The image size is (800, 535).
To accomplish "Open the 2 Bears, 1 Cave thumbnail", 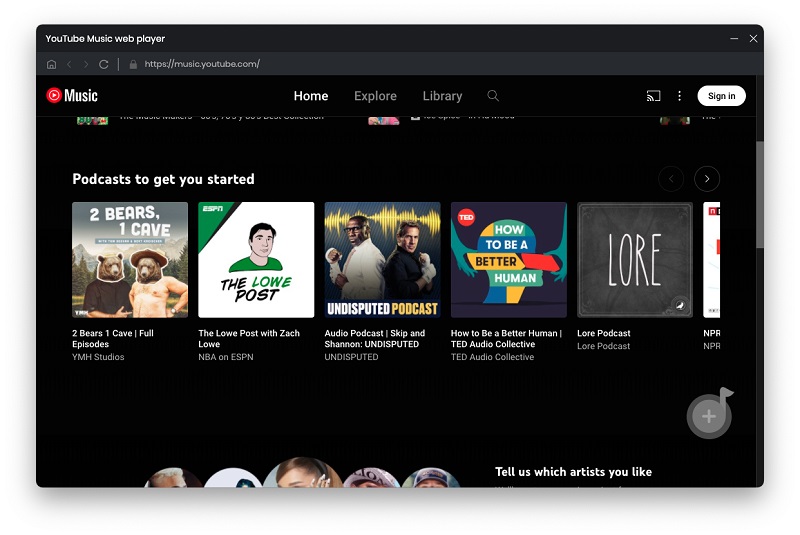I will tap(130, 260).
